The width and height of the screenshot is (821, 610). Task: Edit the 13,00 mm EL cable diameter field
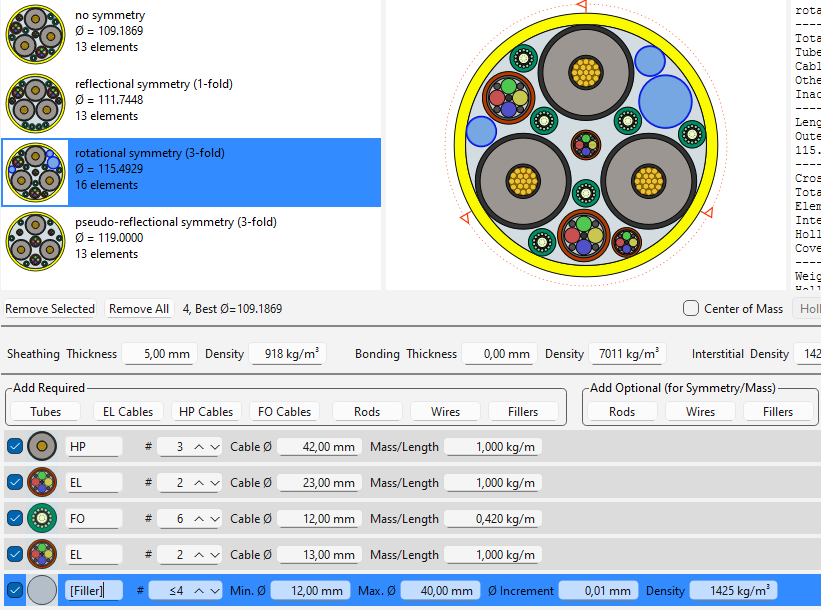coord(318,554)
